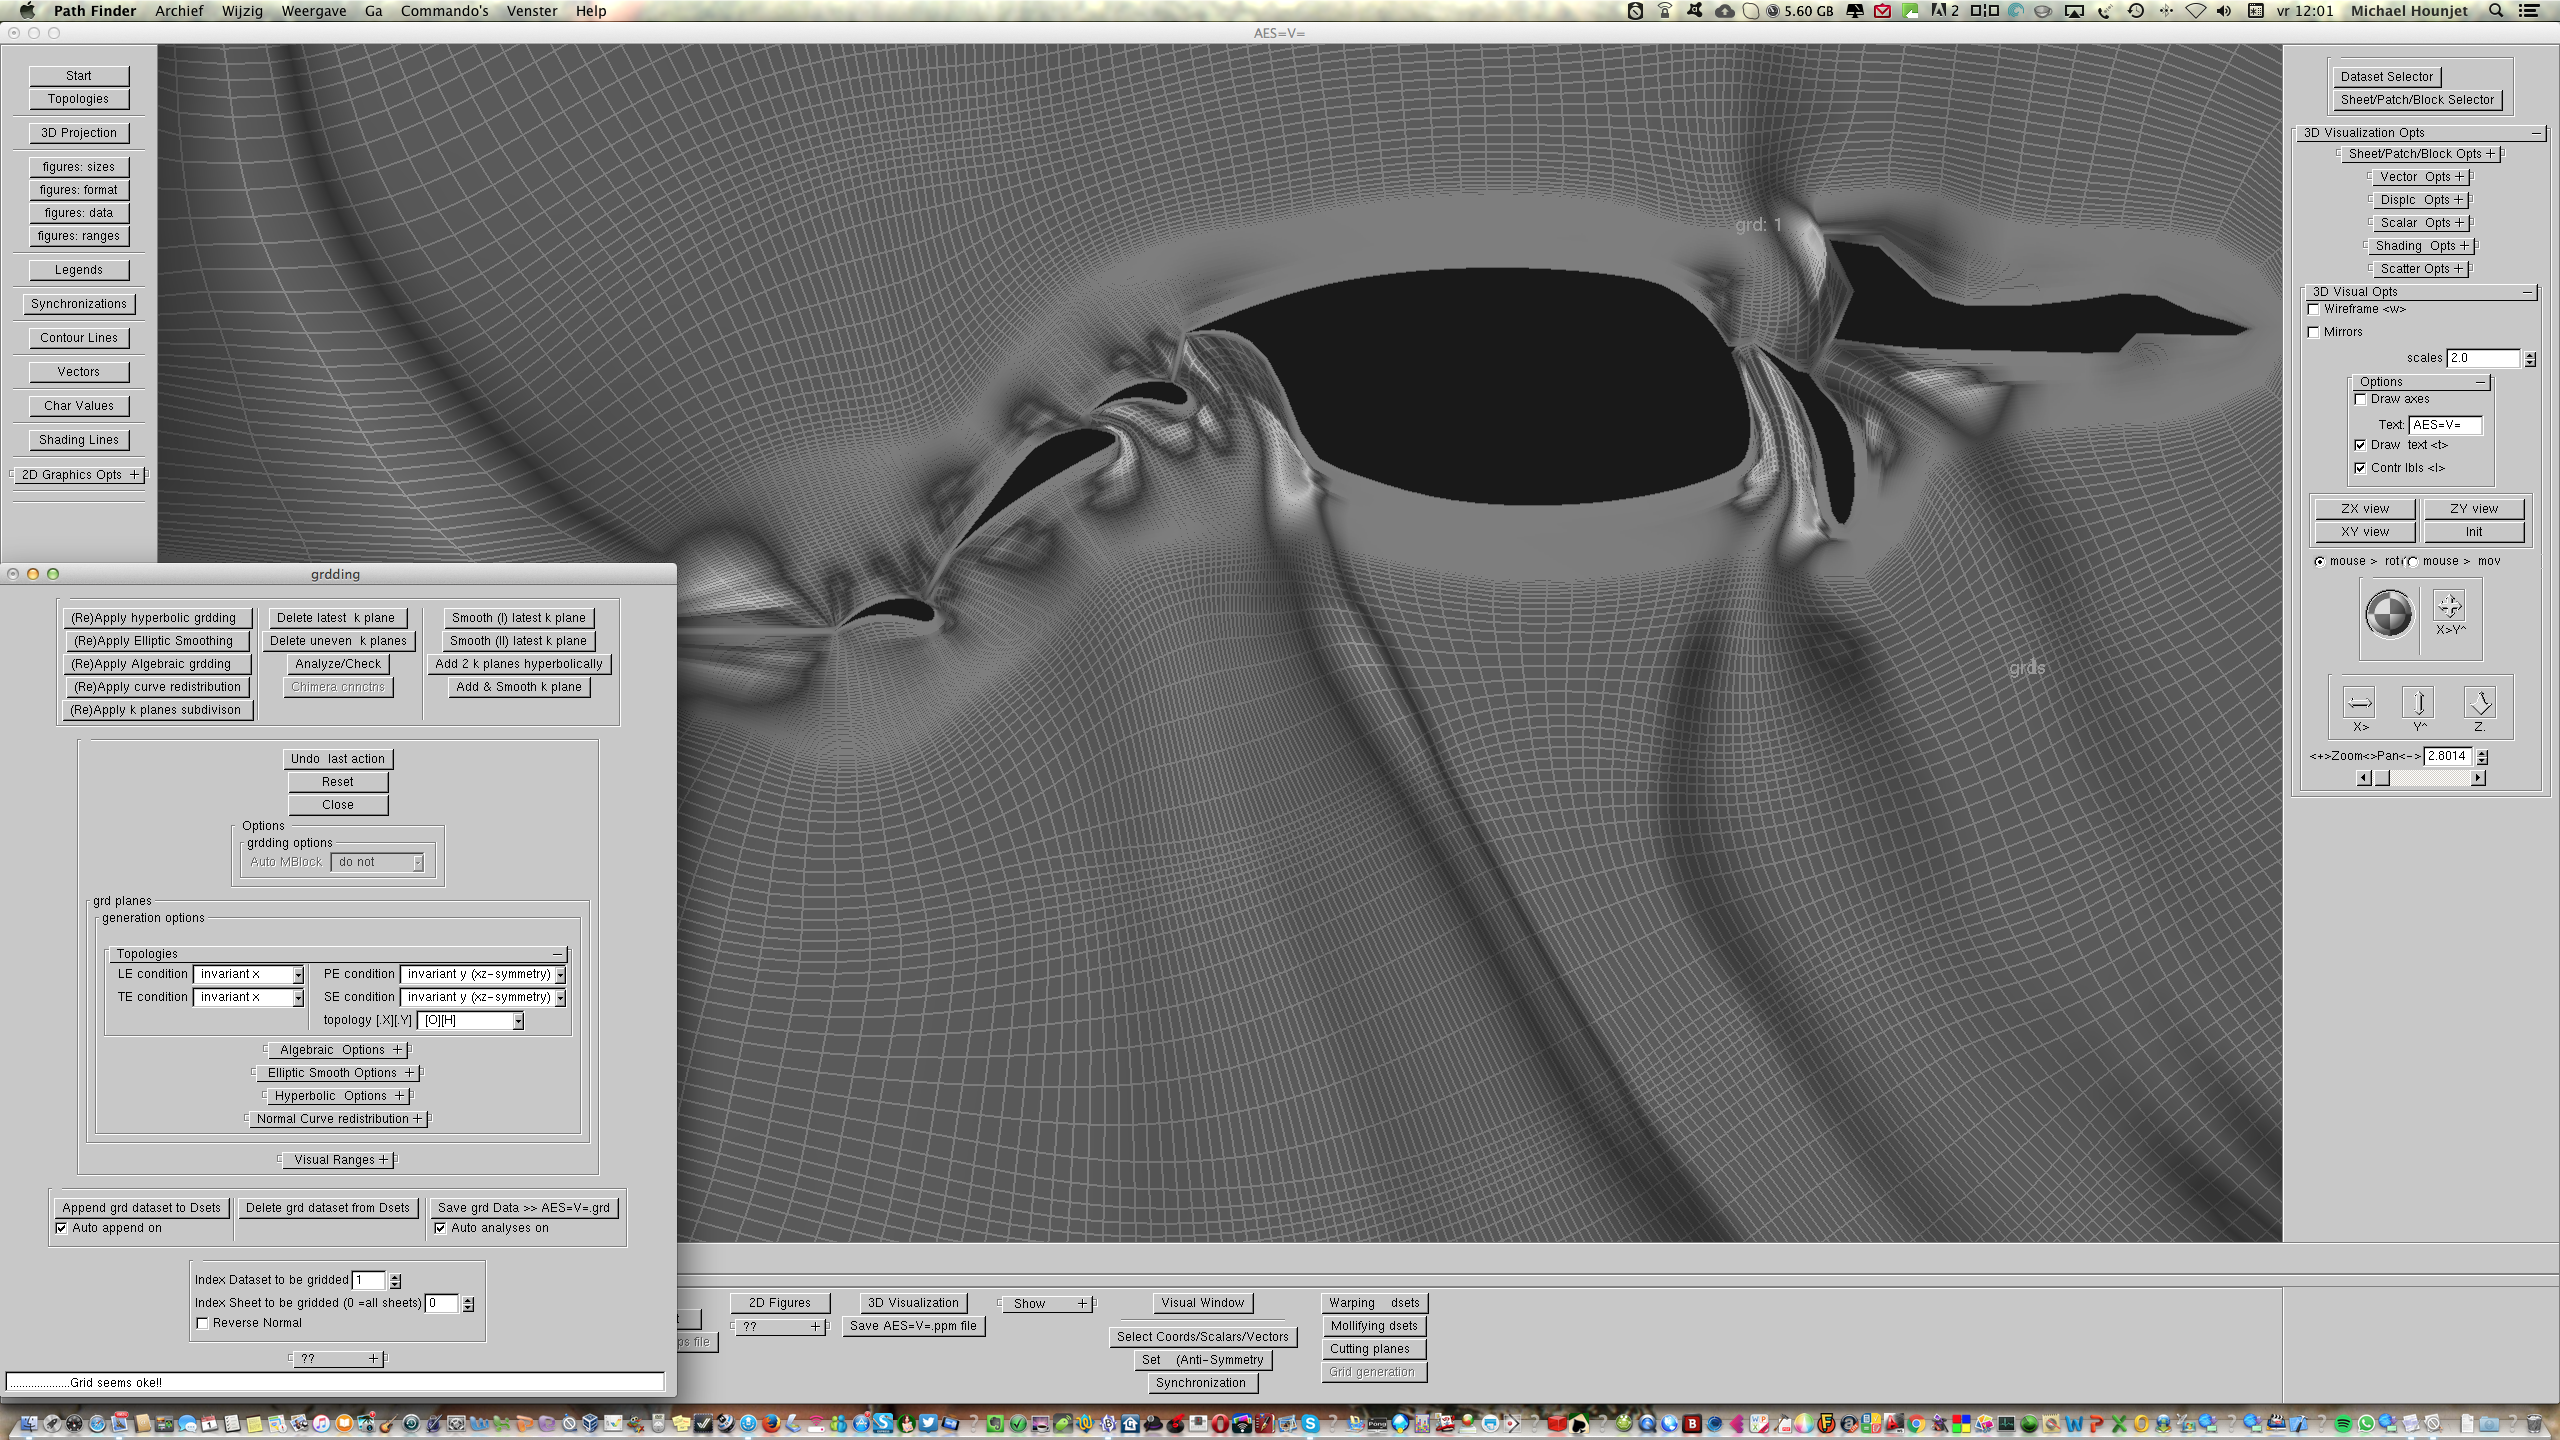Click the X> horizontal arrow icon

click(2360, 702)
